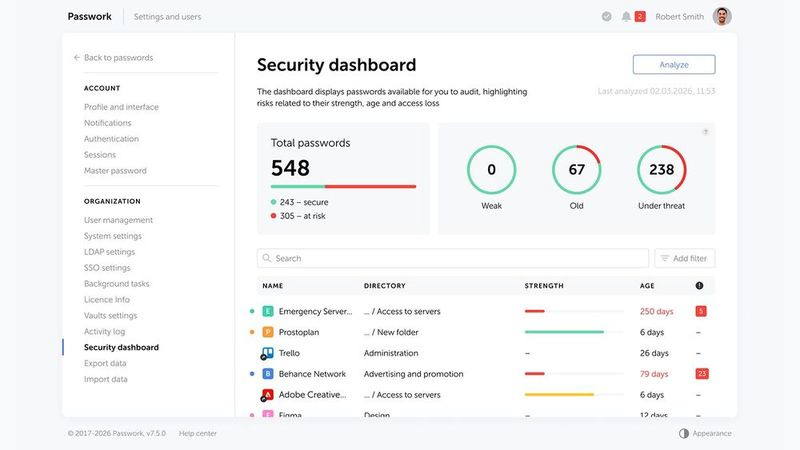Click the Analyze button

click(x=674, y=65)
